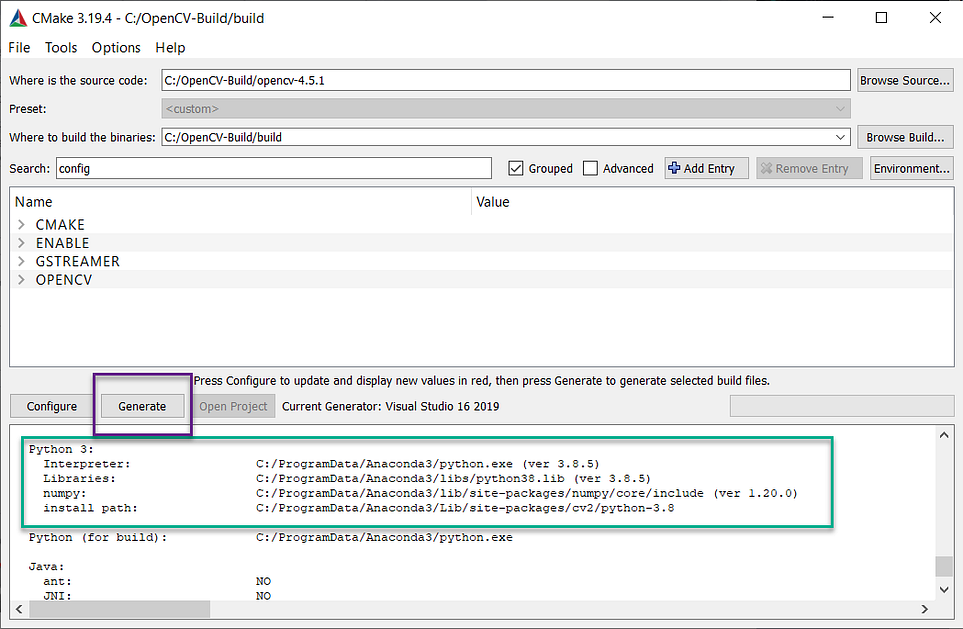Click the output log scroll right arrow
Image resolution: width=963 pixels, height=629 pixels.
[x=925, y=609]
